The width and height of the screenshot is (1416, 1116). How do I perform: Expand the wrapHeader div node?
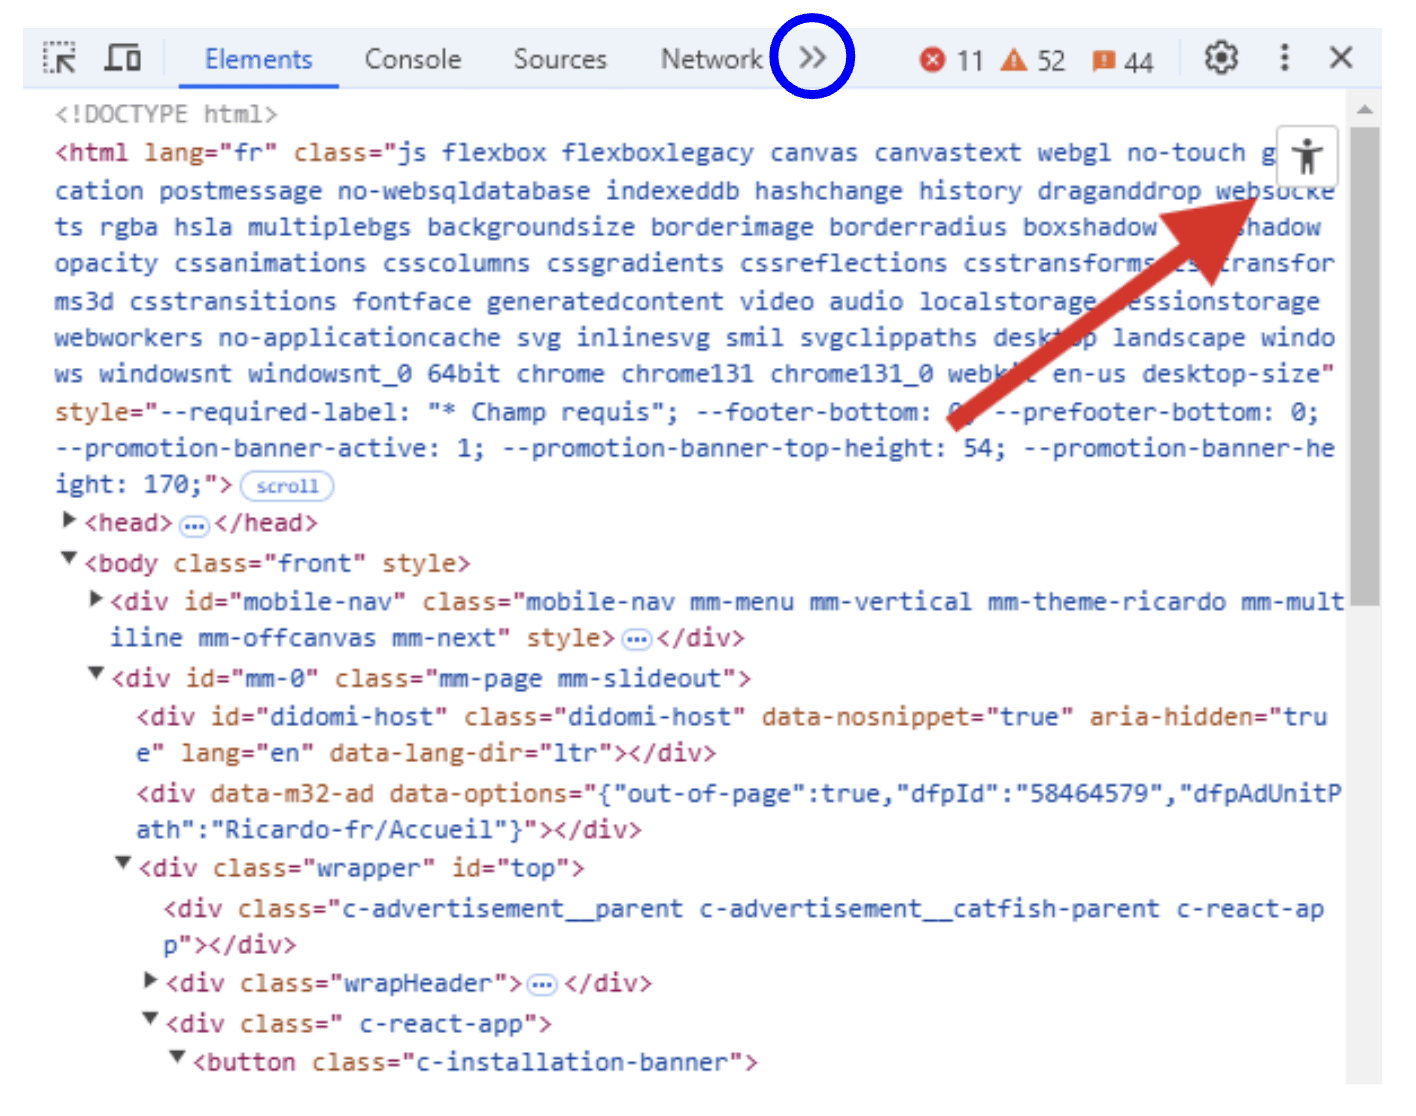151,980
